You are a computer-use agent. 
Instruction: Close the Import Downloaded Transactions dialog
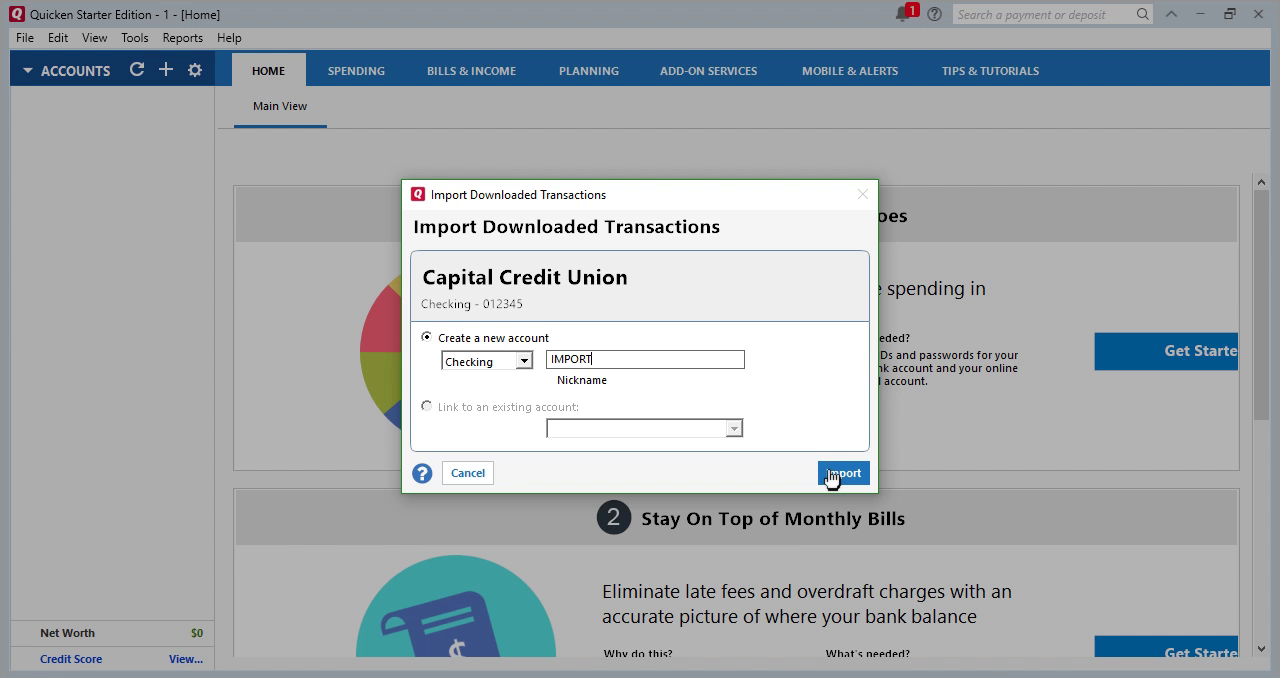863,194
